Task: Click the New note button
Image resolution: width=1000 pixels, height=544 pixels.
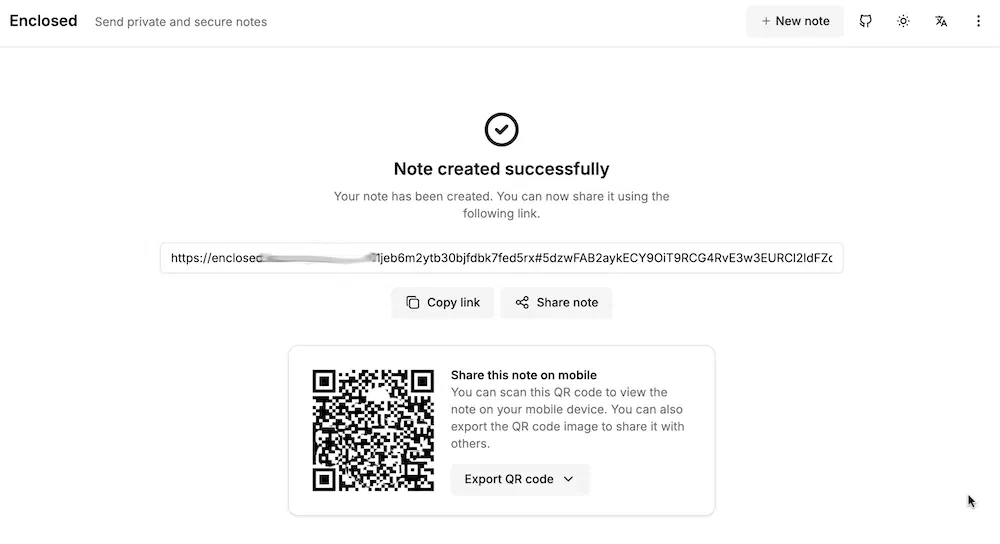Action: 795,21
